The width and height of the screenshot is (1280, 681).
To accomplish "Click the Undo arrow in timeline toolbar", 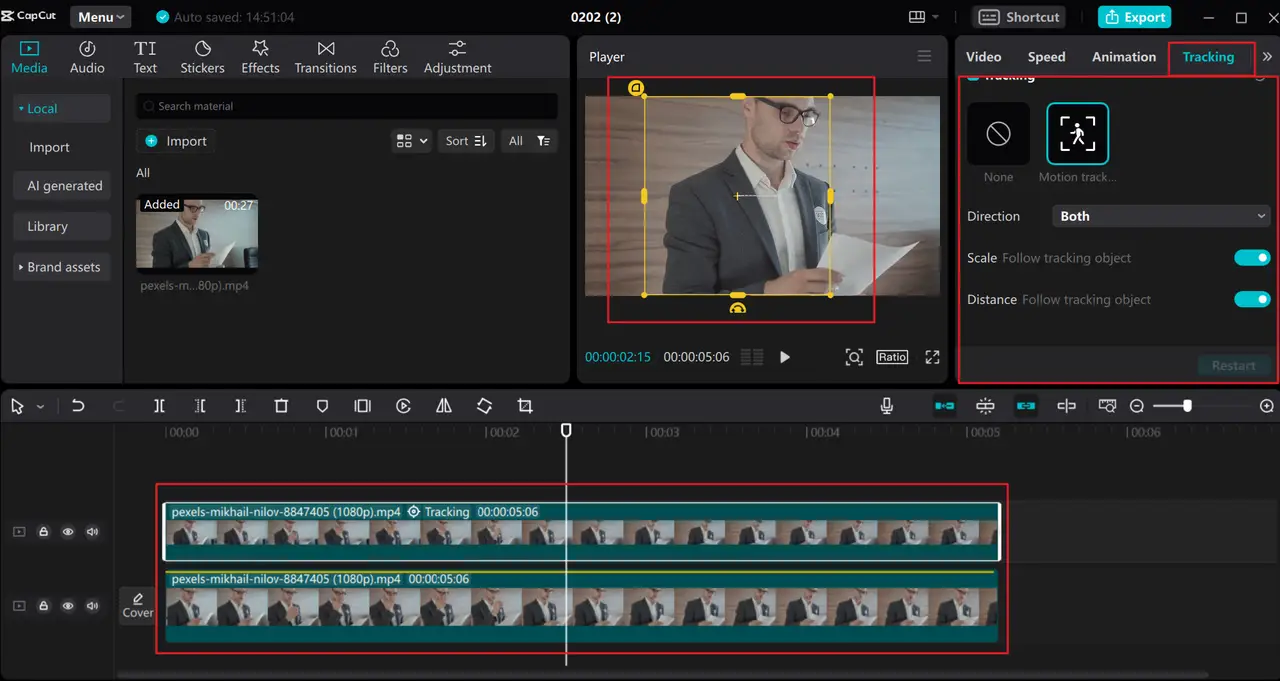I will [x=78, y=406].
